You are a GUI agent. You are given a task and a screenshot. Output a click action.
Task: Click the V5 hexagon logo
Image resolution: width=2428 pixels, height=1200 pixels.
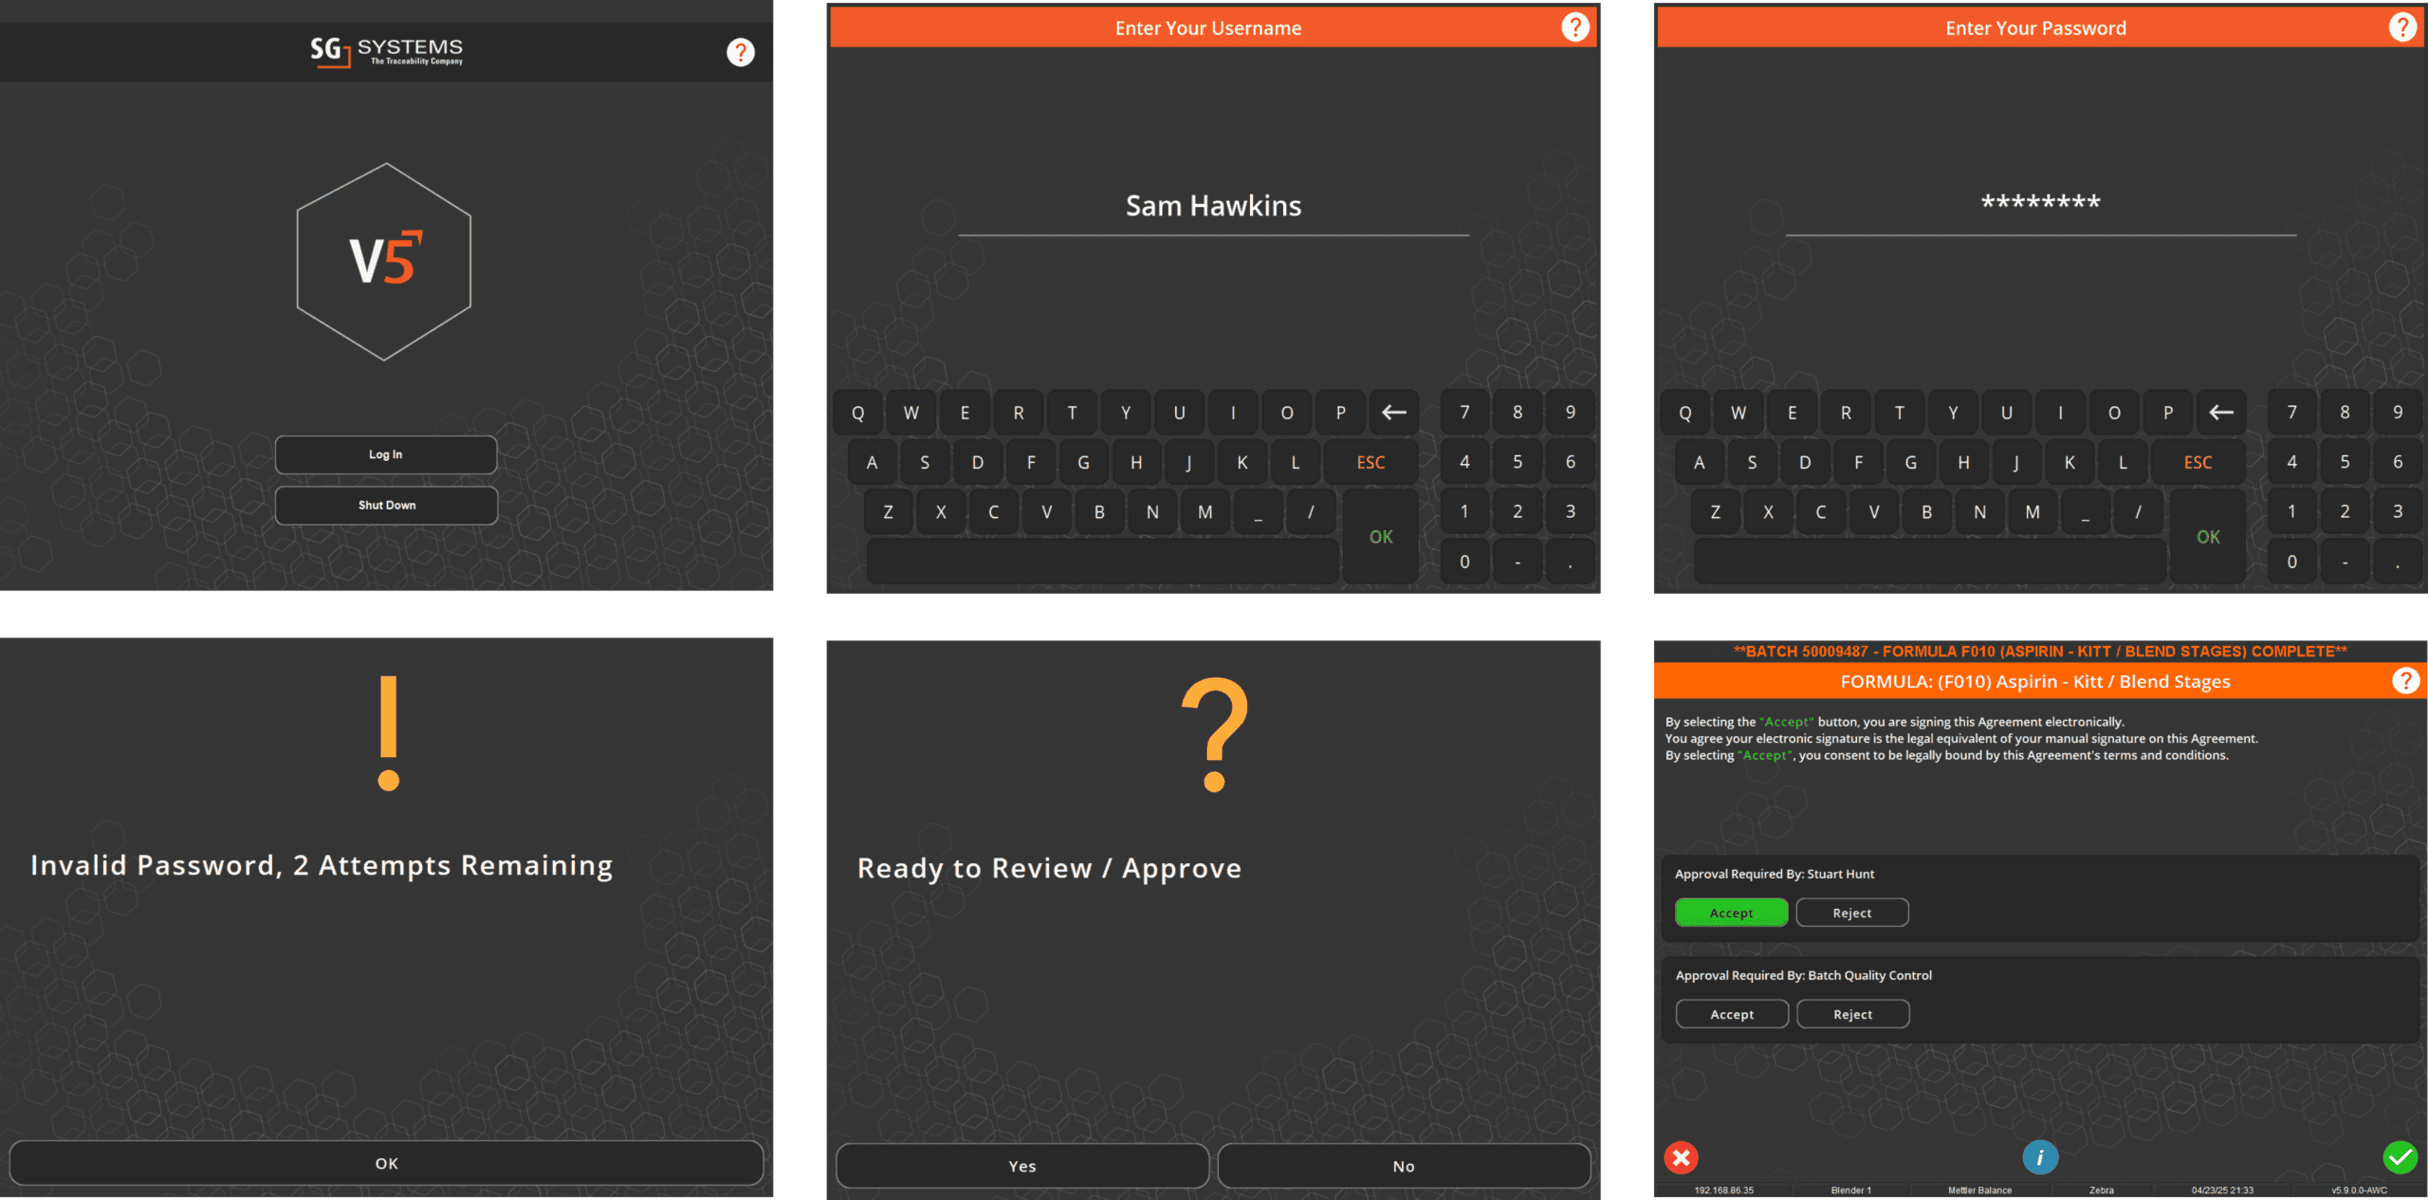click(x=385, y=261)
